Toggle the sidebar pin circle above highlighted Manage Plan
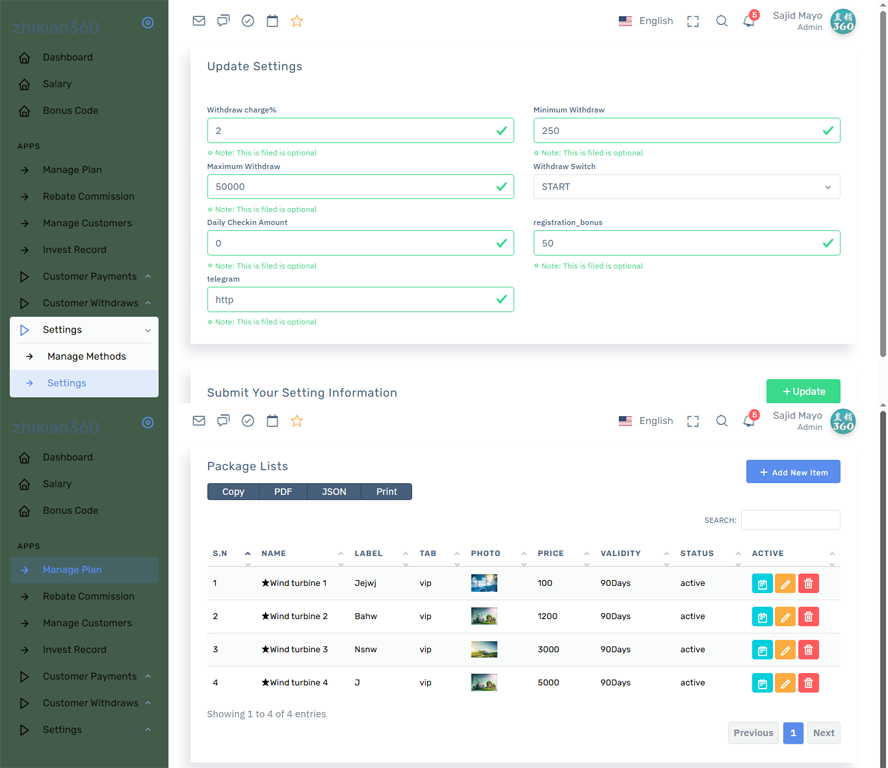 (x=148, y=422)
